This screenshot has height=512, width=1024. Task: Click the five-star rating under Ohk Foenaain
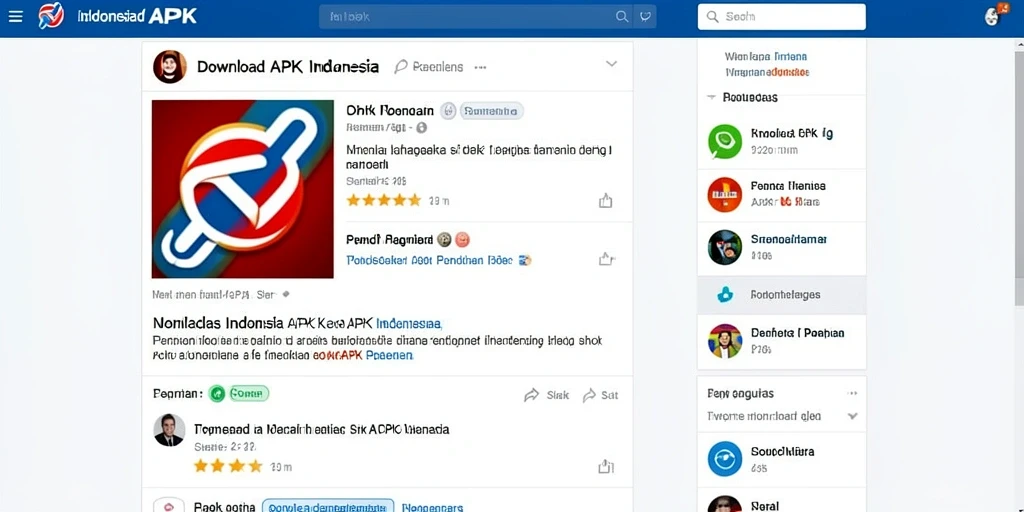click(383, 200)
